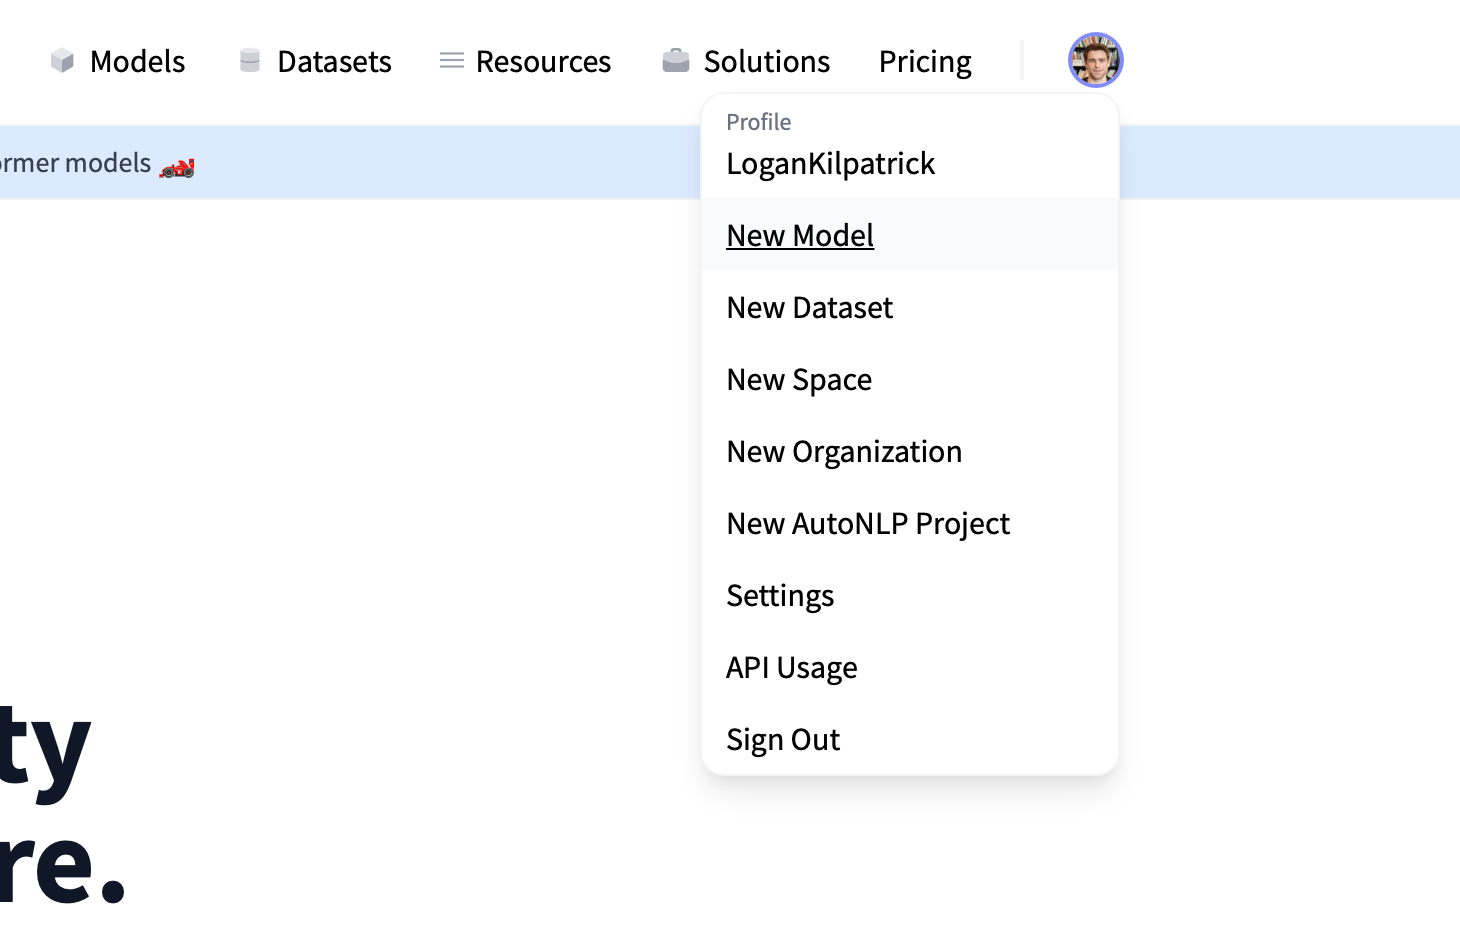Choose New Dataset menu entry
The width and height of the screenshot is (1460, 940).
(809, 307)
